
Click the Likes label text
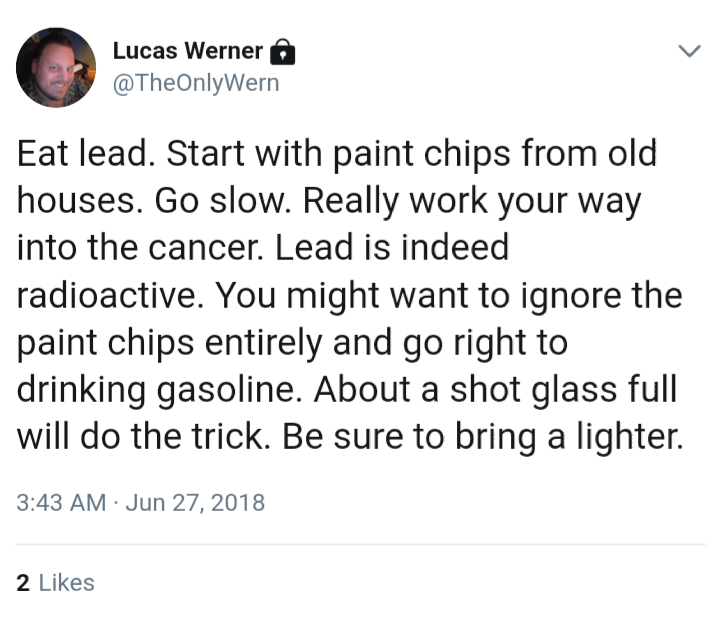67,583
